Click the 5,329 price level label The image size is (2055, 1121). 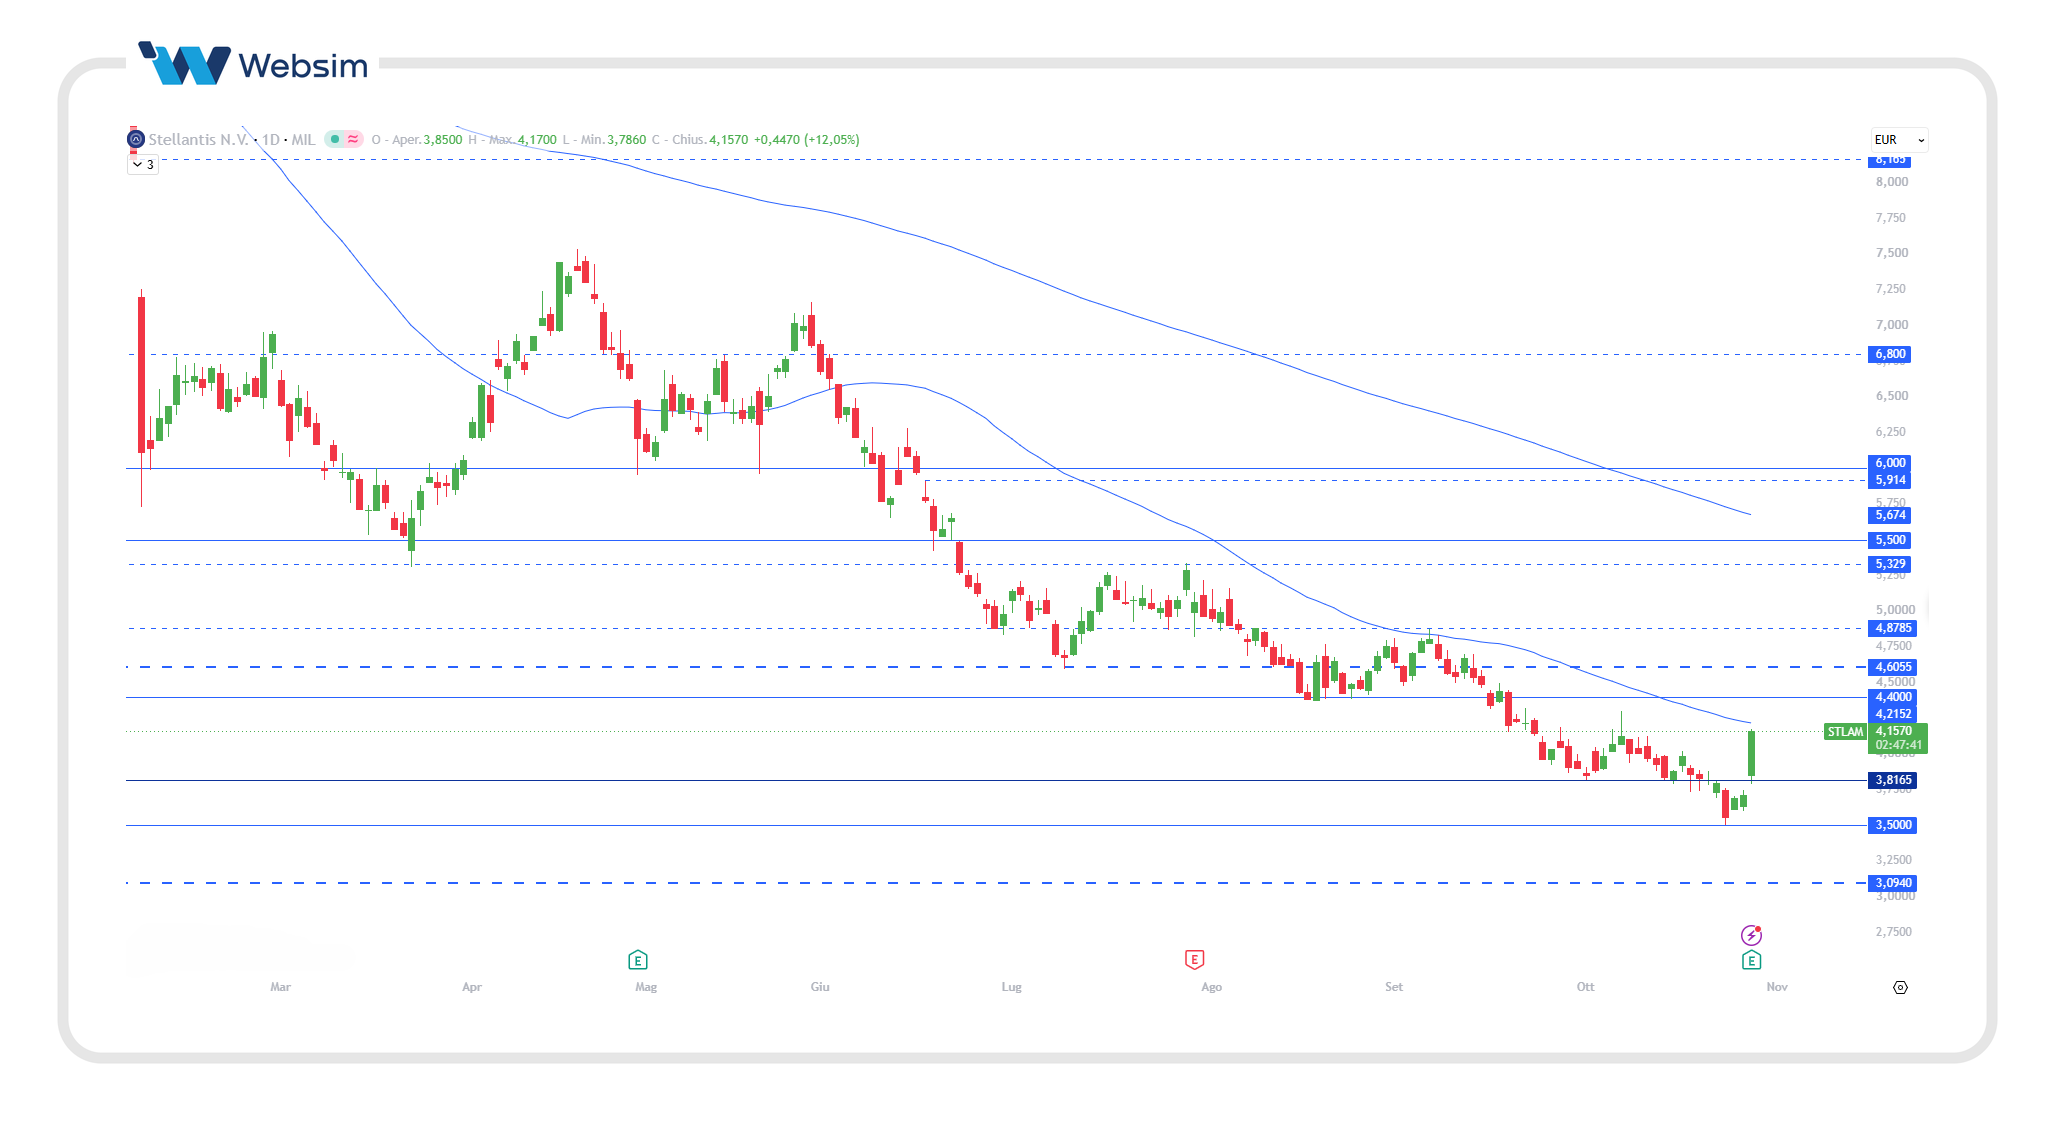click(x=1890, y=564)
